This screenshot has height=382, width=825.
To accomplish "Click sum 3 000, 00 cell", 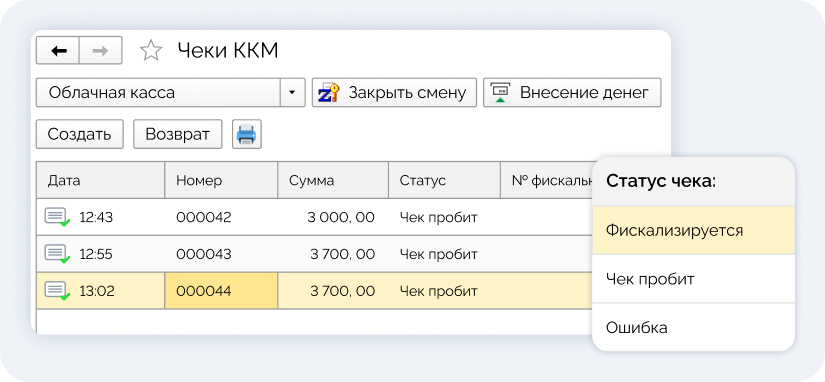I will (x=341, y=217).
